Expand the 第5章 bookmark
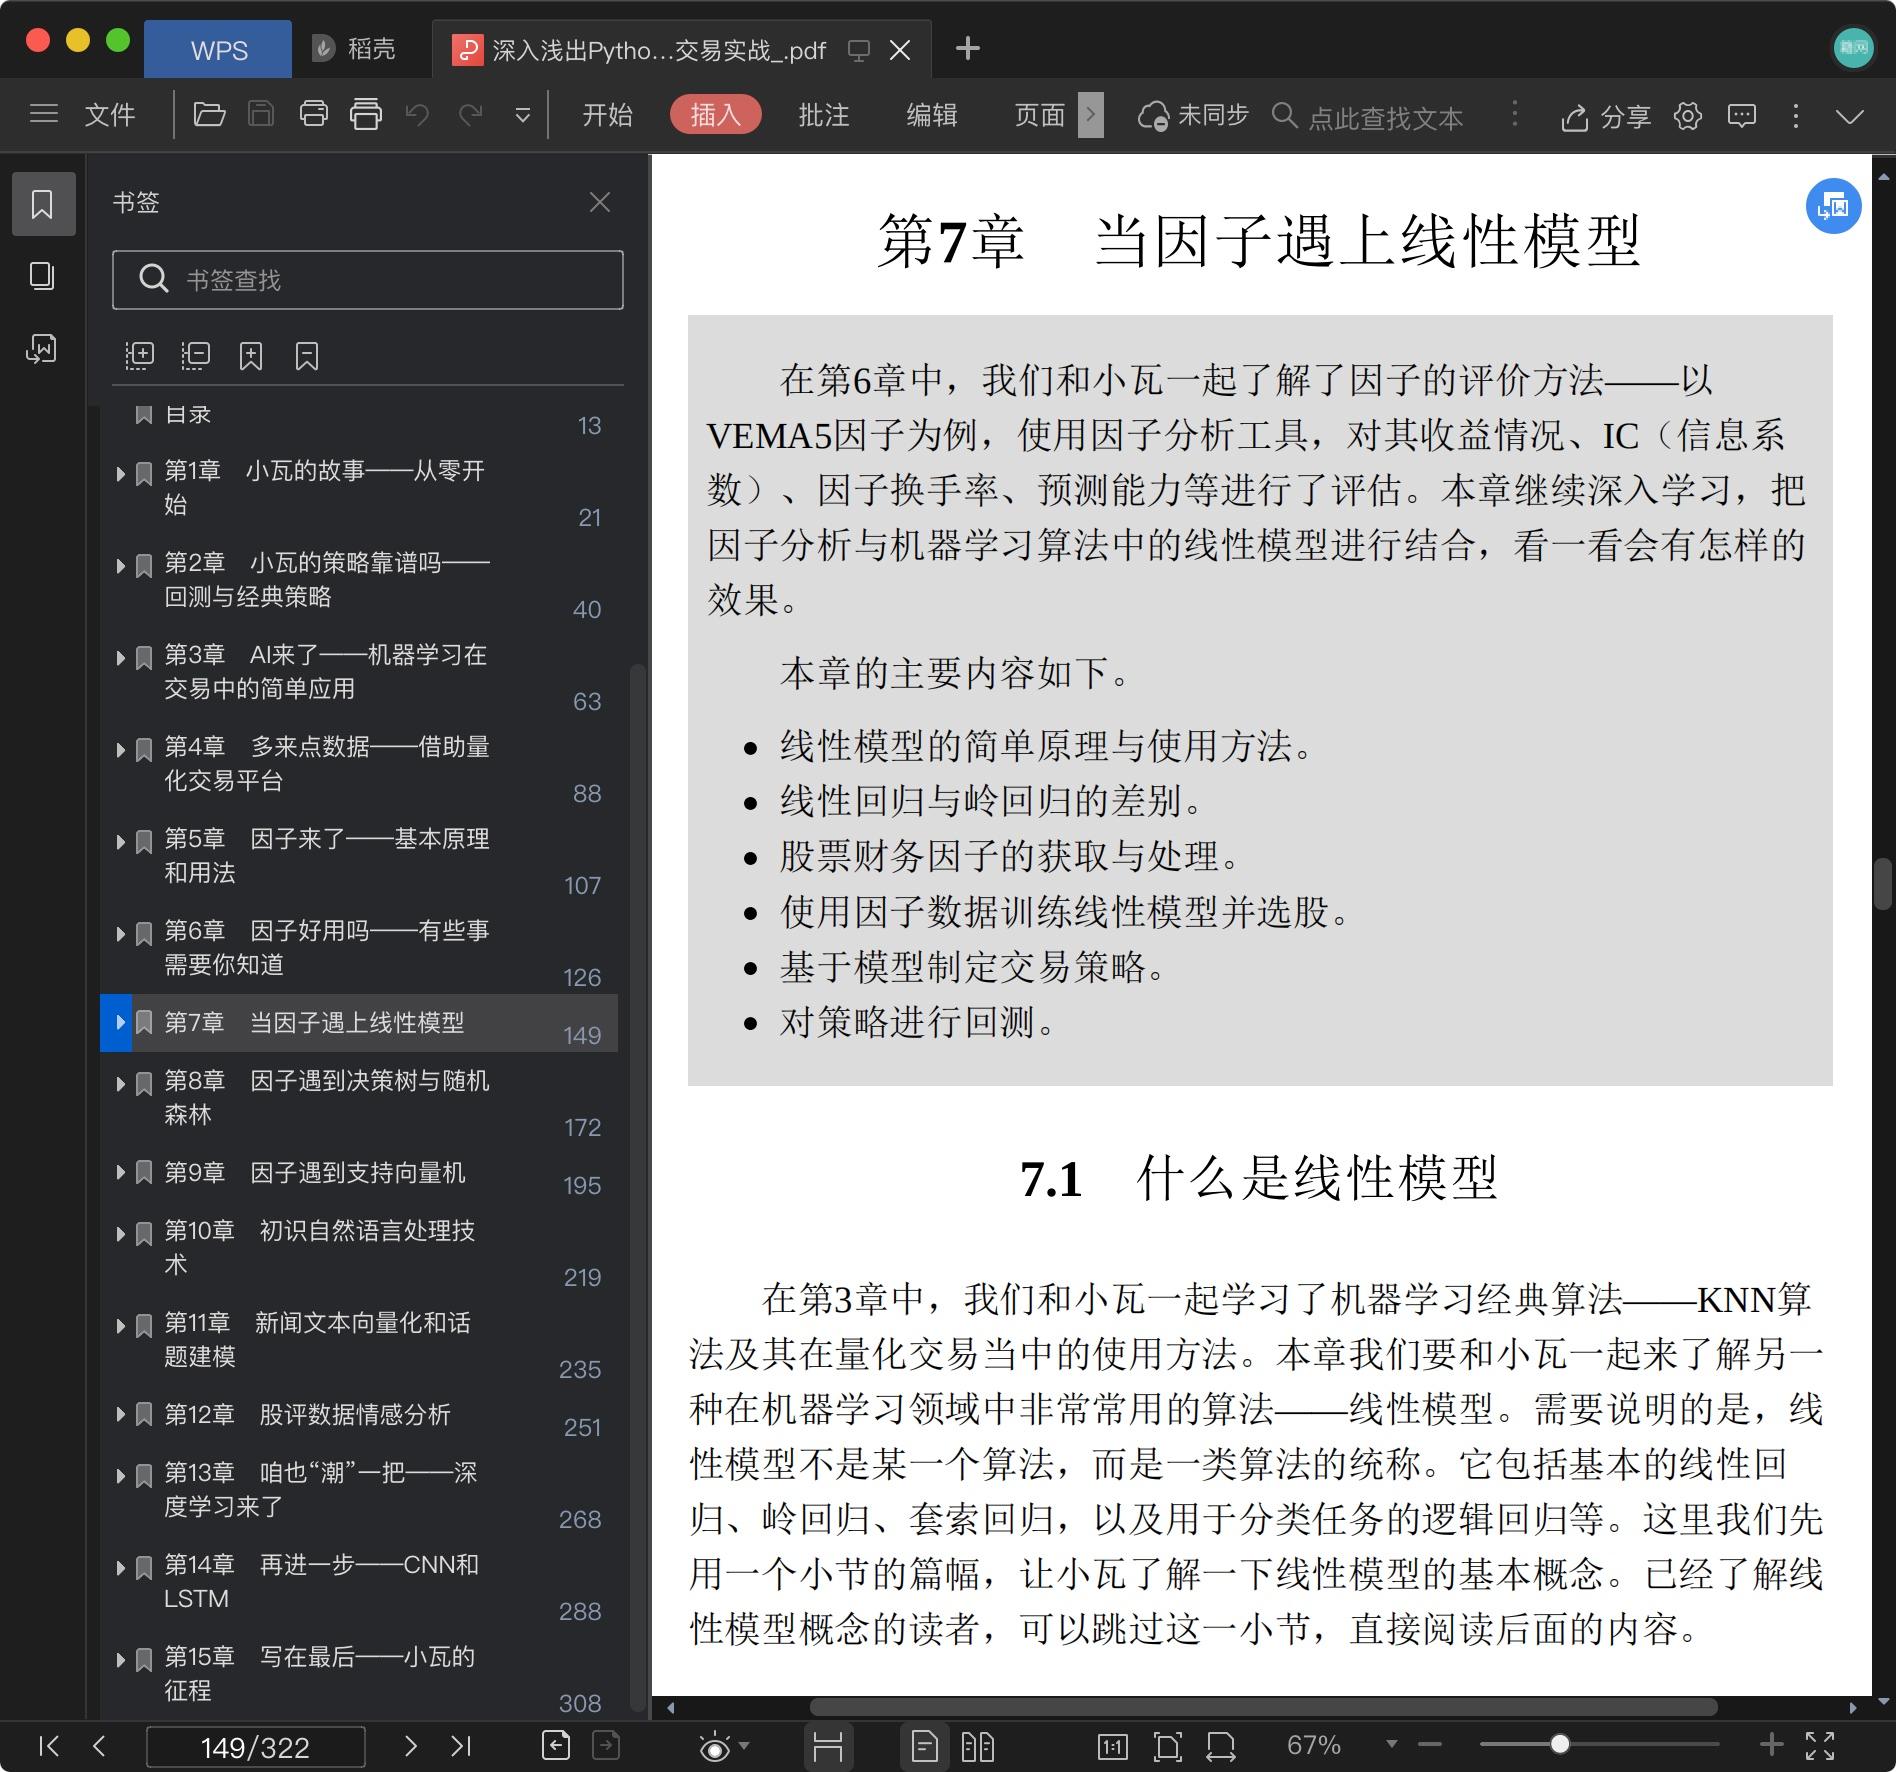The height and width of the screenshot is (1772, 1896). pyautogui.click(x=120, y=841)
